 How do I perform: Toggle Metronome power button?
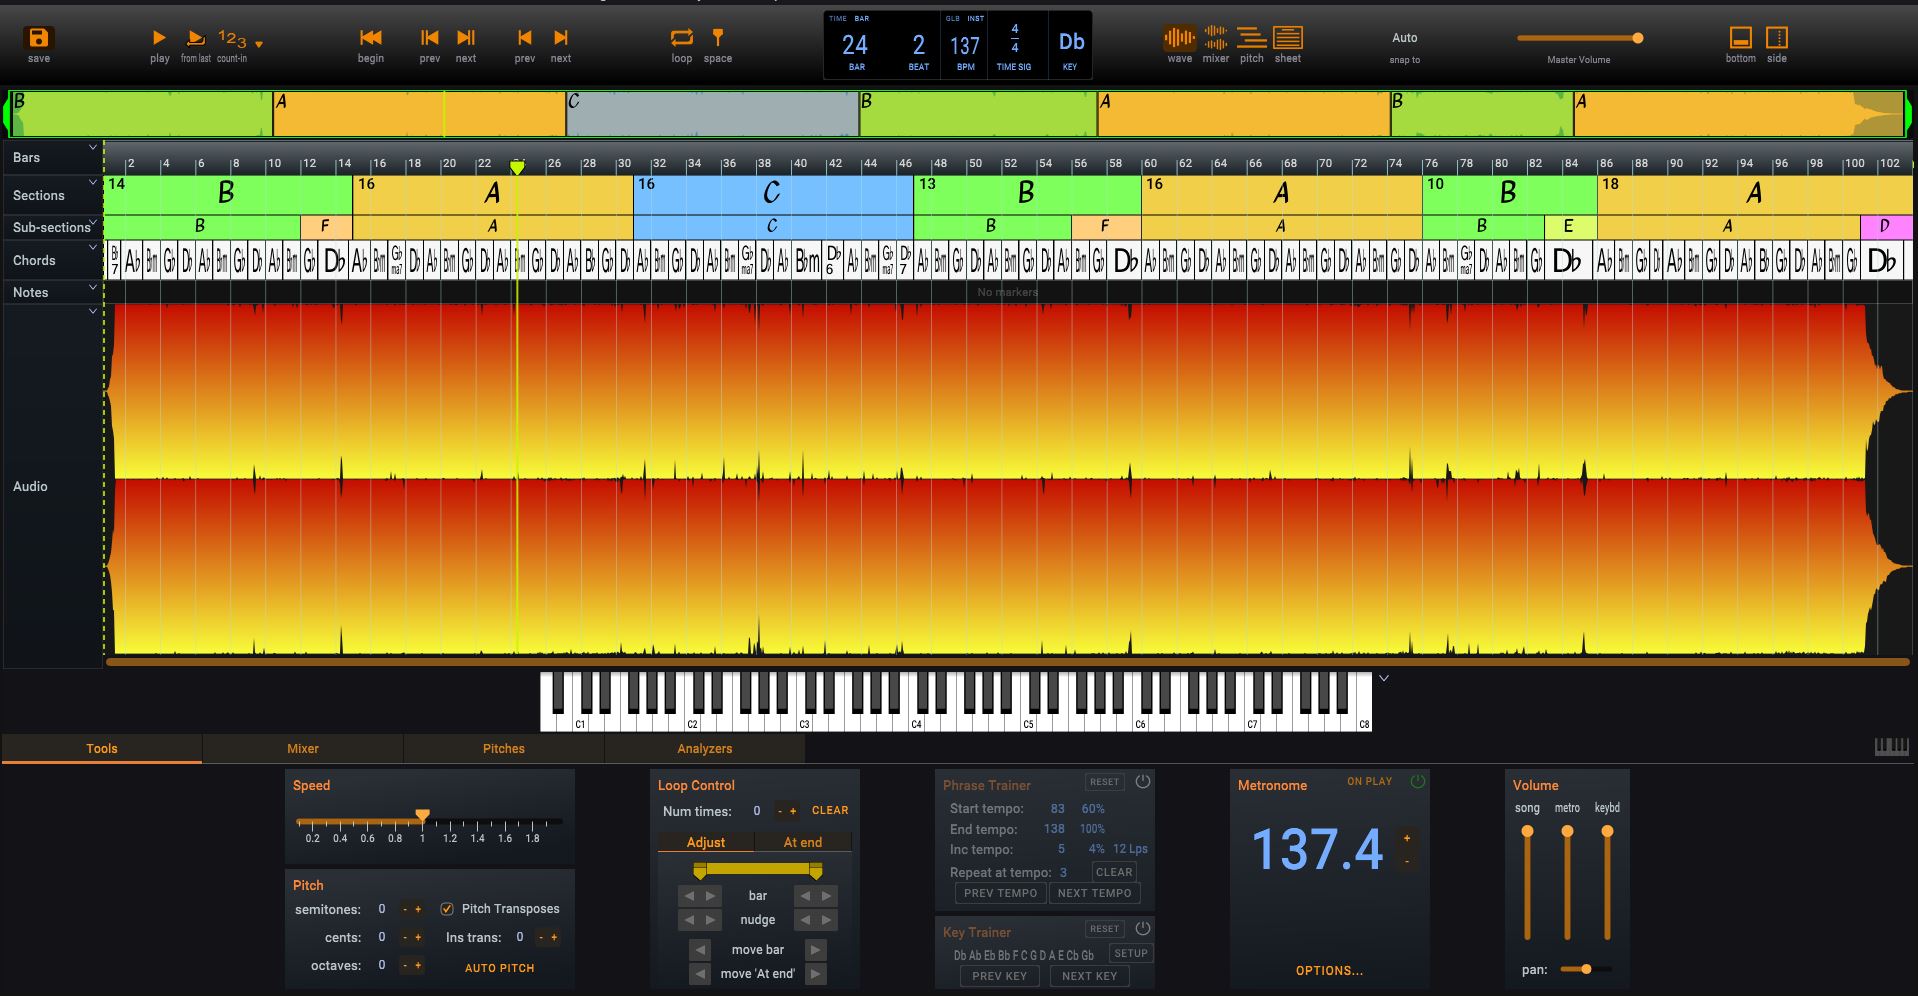(1417, 781)
